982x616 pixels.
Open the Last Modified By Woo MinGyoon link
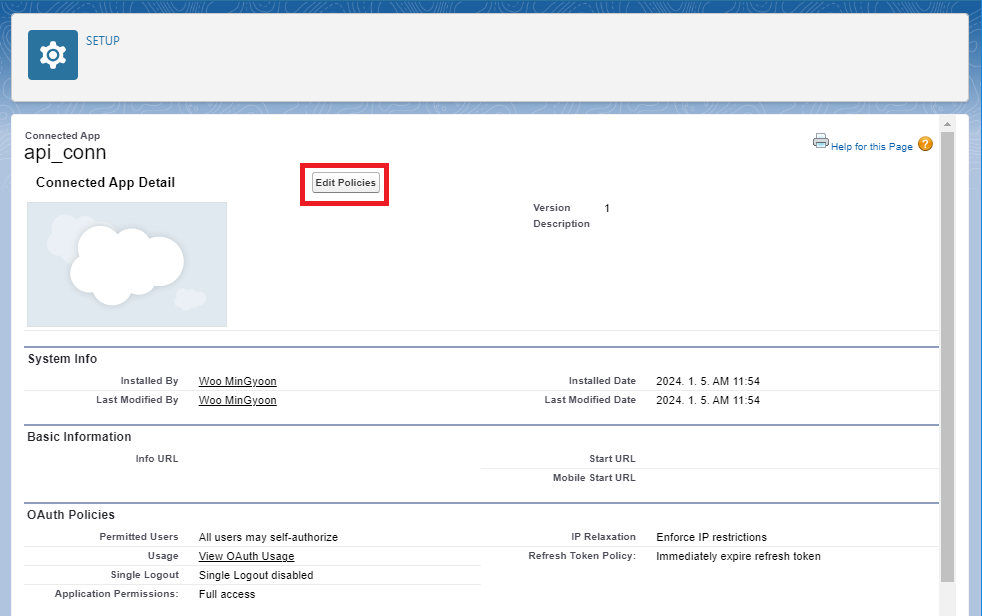(237, 400)
